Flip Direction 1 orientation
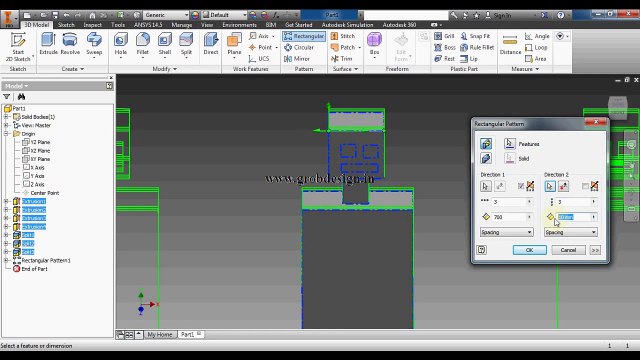Screen dimensions: 640x360 (x=500, y=186)
